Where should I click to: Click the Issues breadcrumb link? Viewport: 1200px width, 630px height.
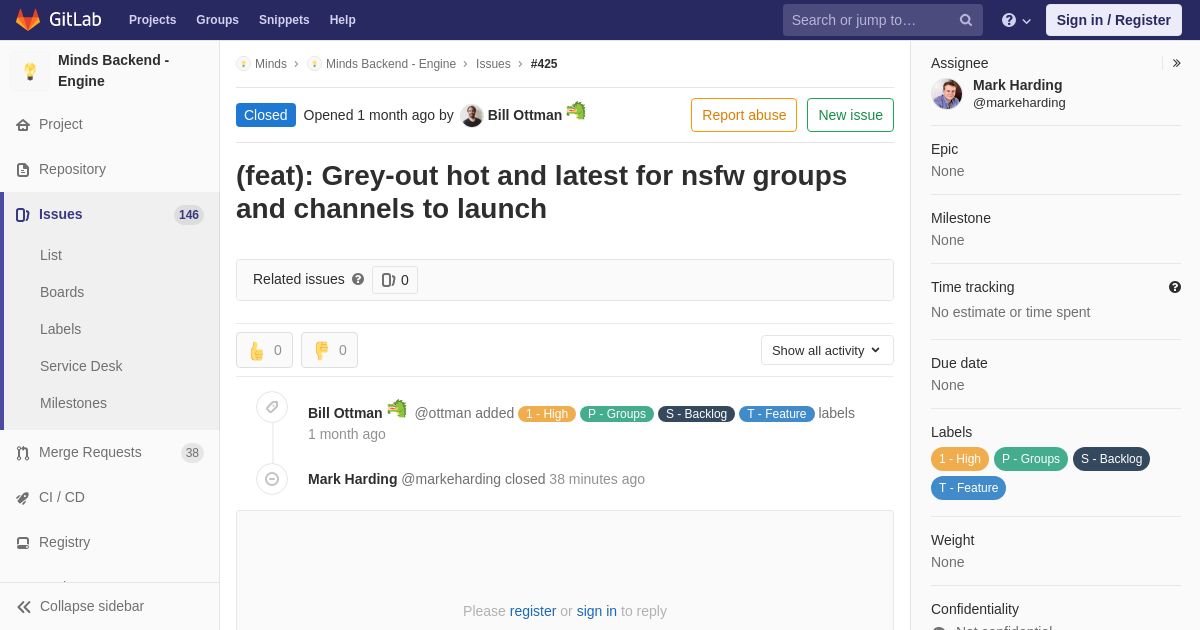[493, 64]
